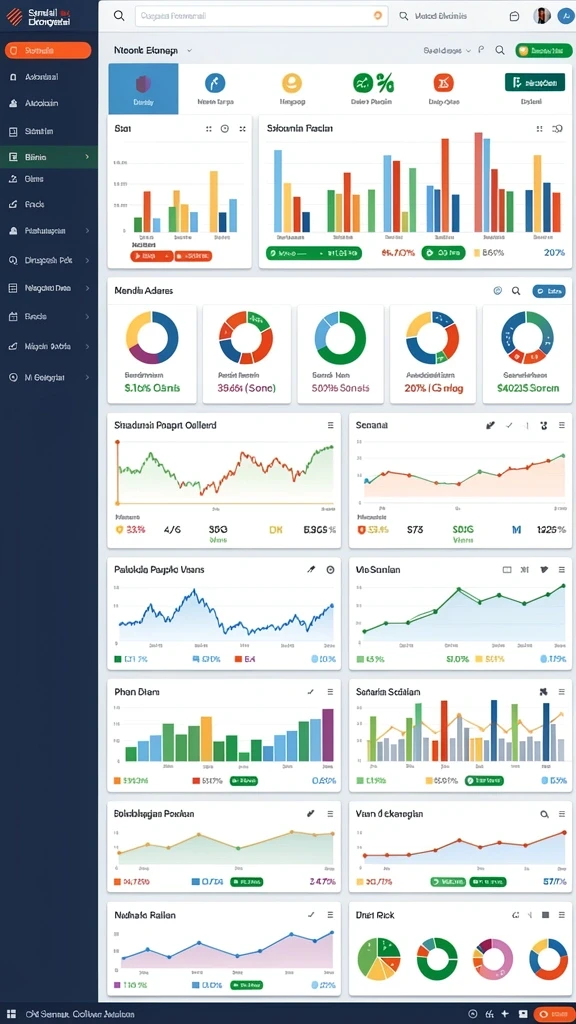Toggle green legend square under blue line chart
The height and width of the screenshot is (1024, 576).
[118, 659]
